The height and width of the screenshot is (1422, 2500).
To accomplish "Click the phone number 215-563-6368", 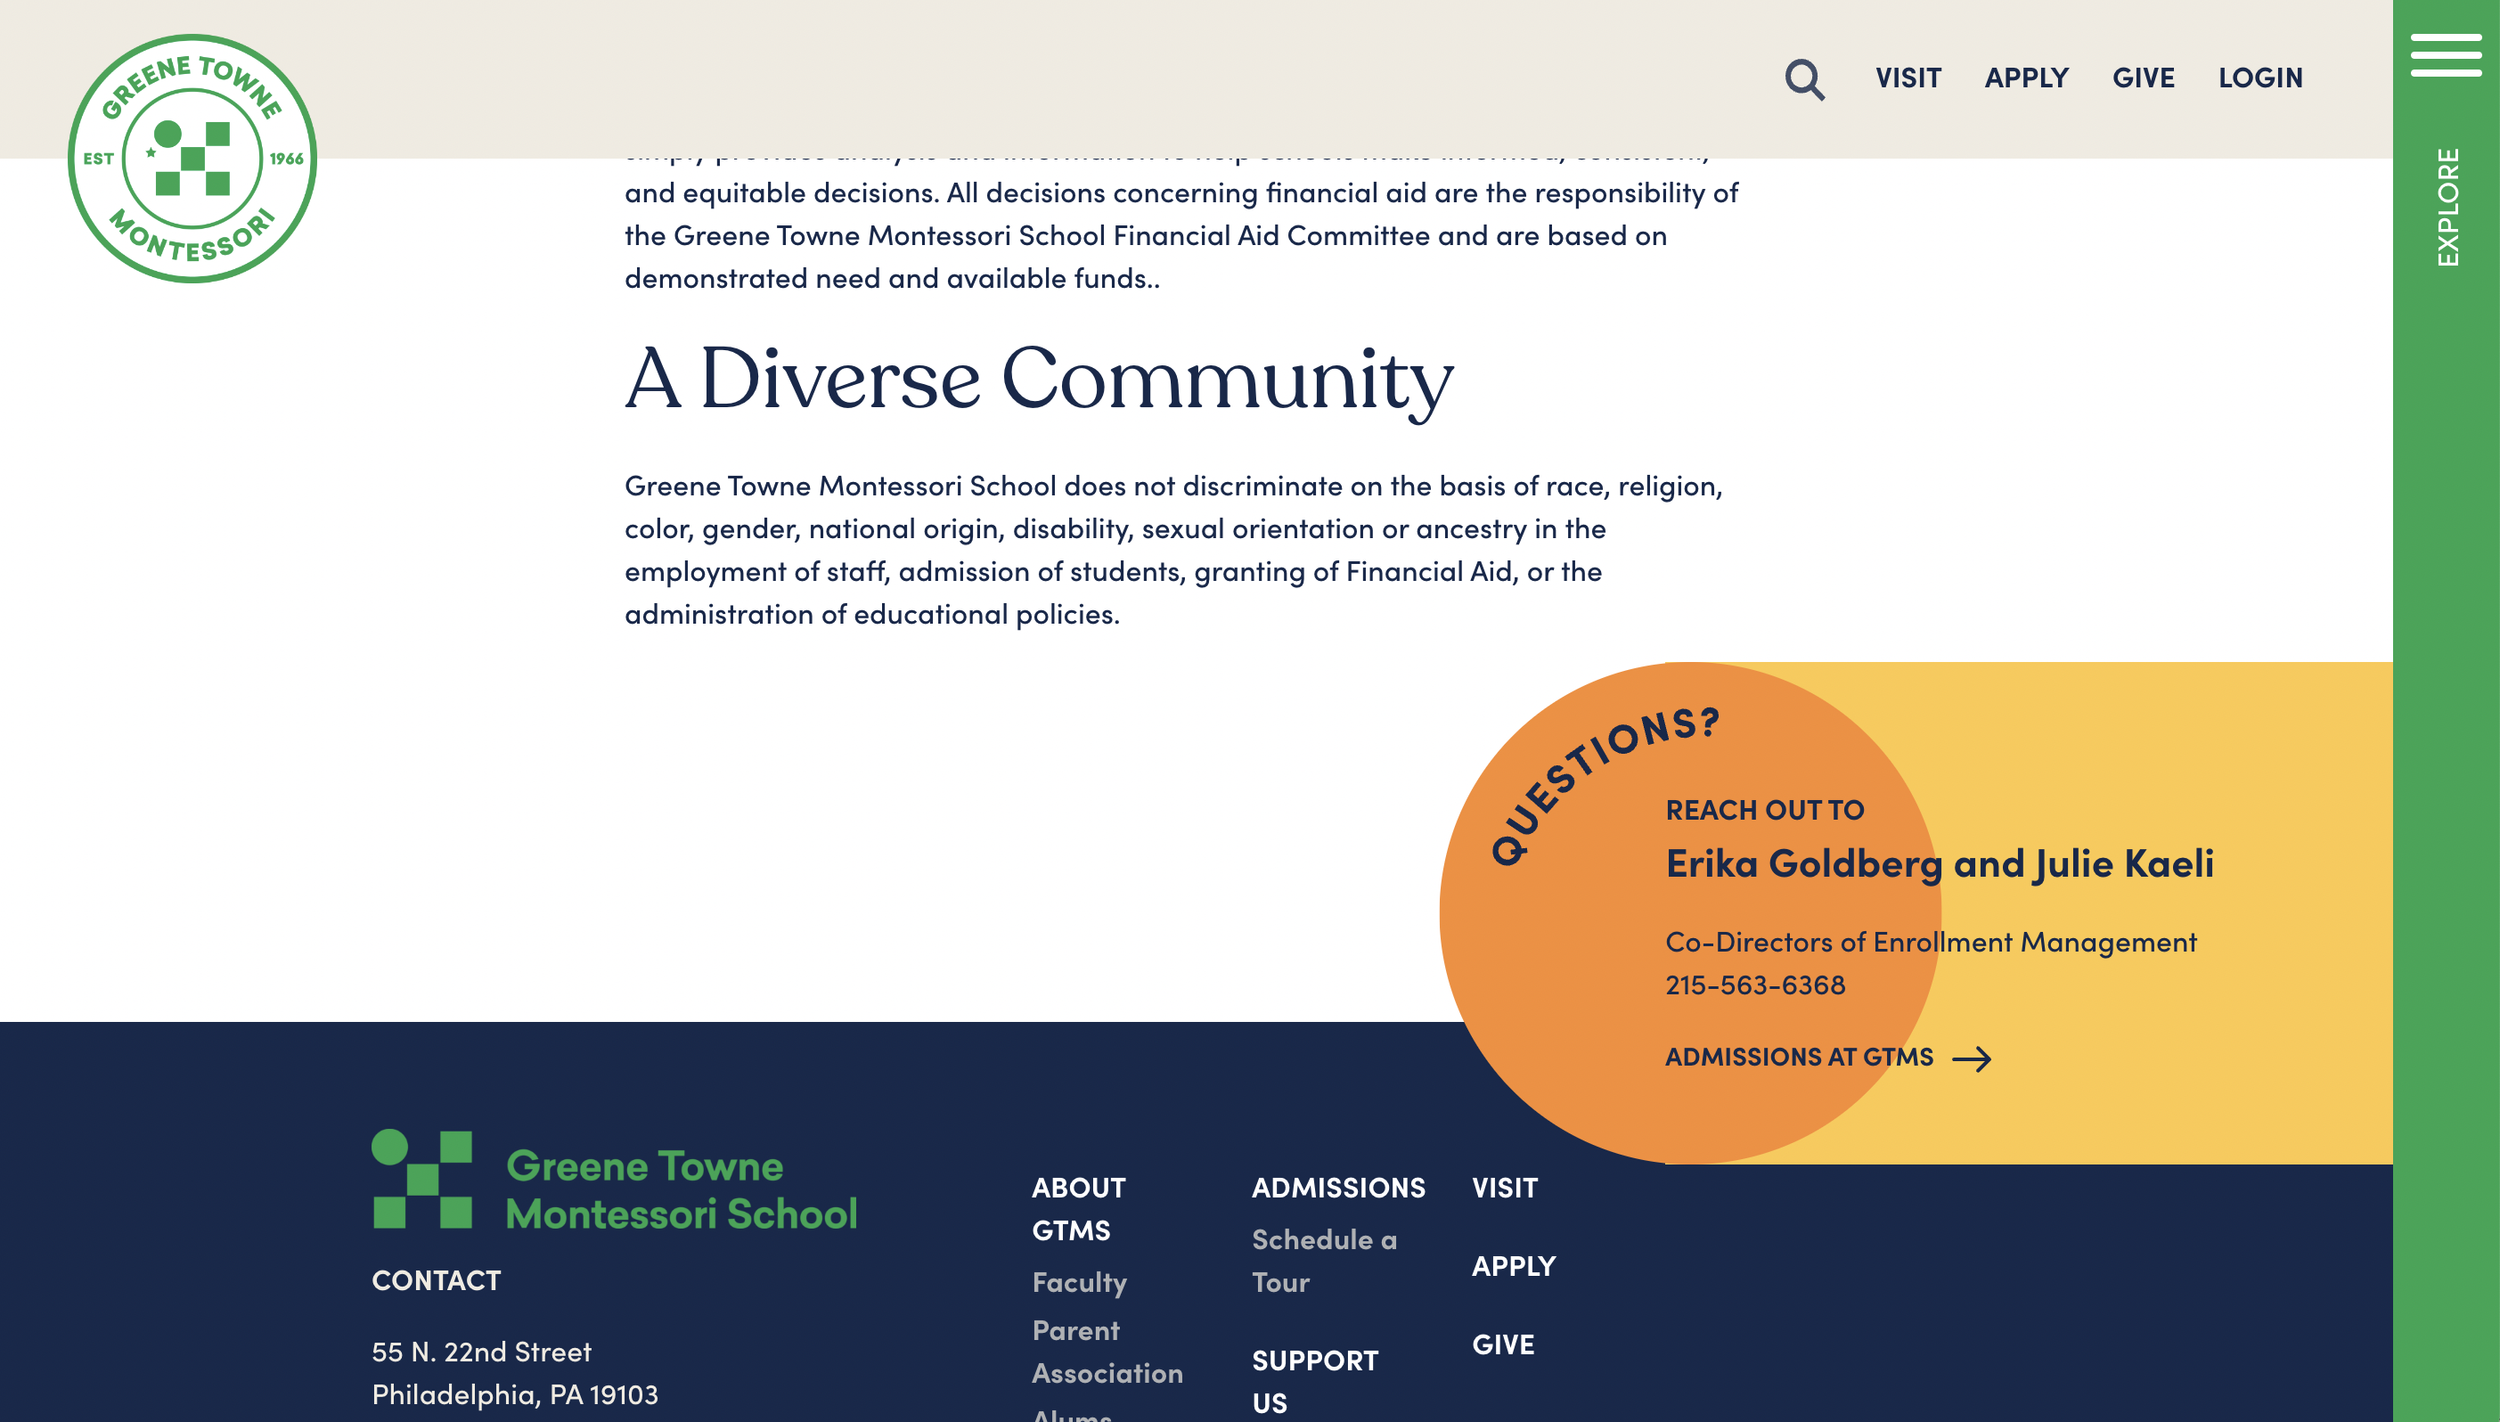I will [1754, 985].
